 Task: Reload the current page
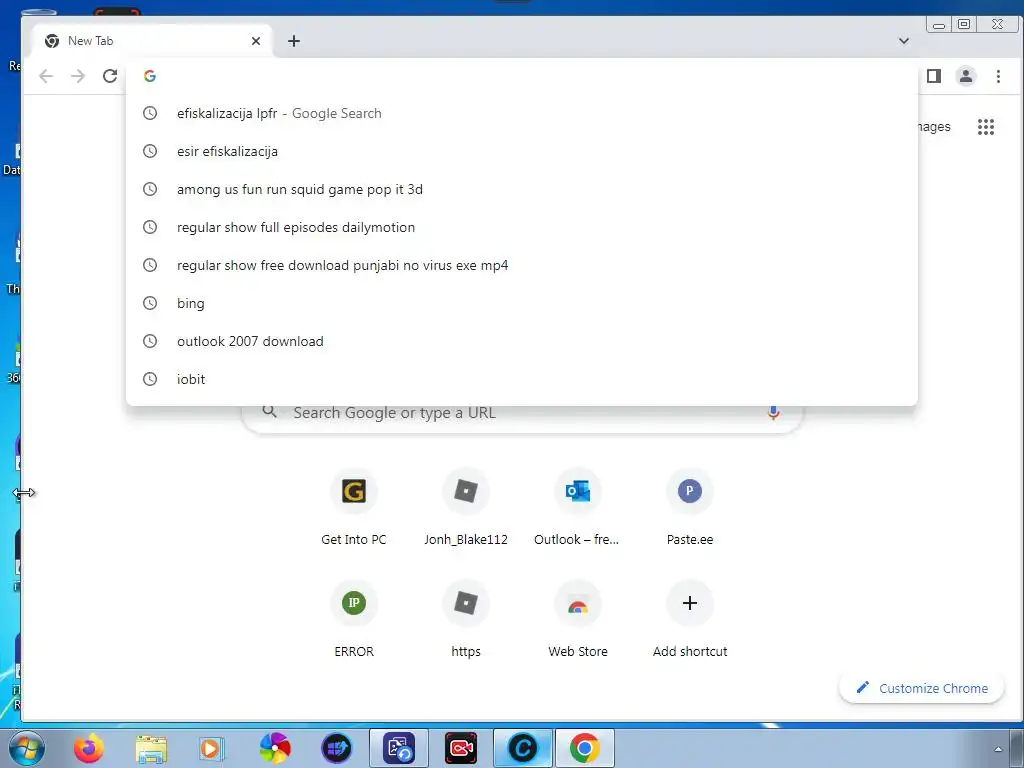[110, 76]
